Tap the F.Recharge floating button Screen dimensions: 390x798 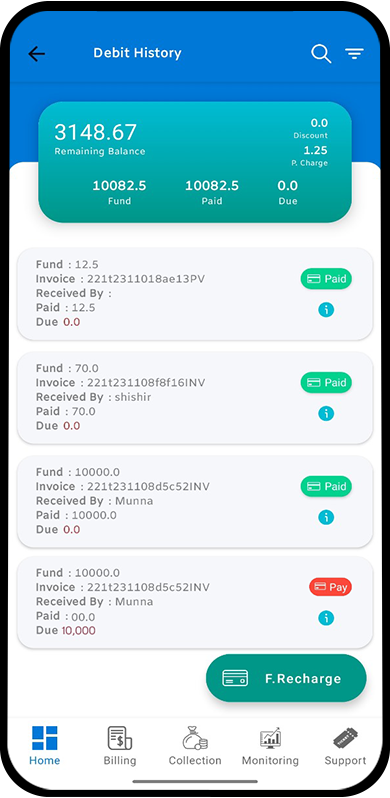tap(286, 678)
